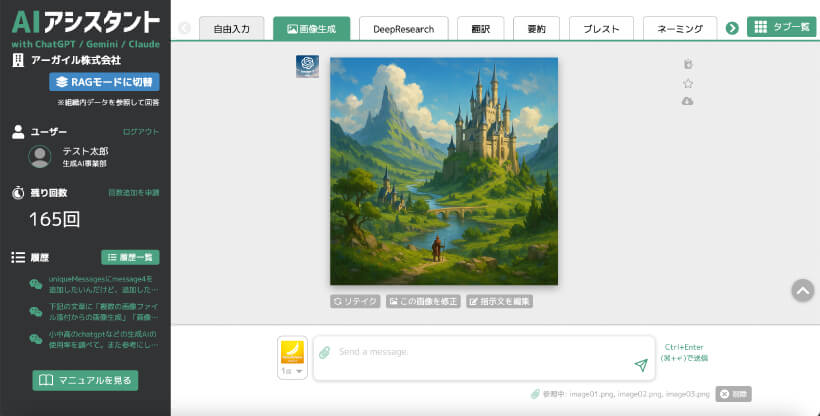820x416 pixels.
Task: Click the リテイク retake button
Action: [355, 301]
